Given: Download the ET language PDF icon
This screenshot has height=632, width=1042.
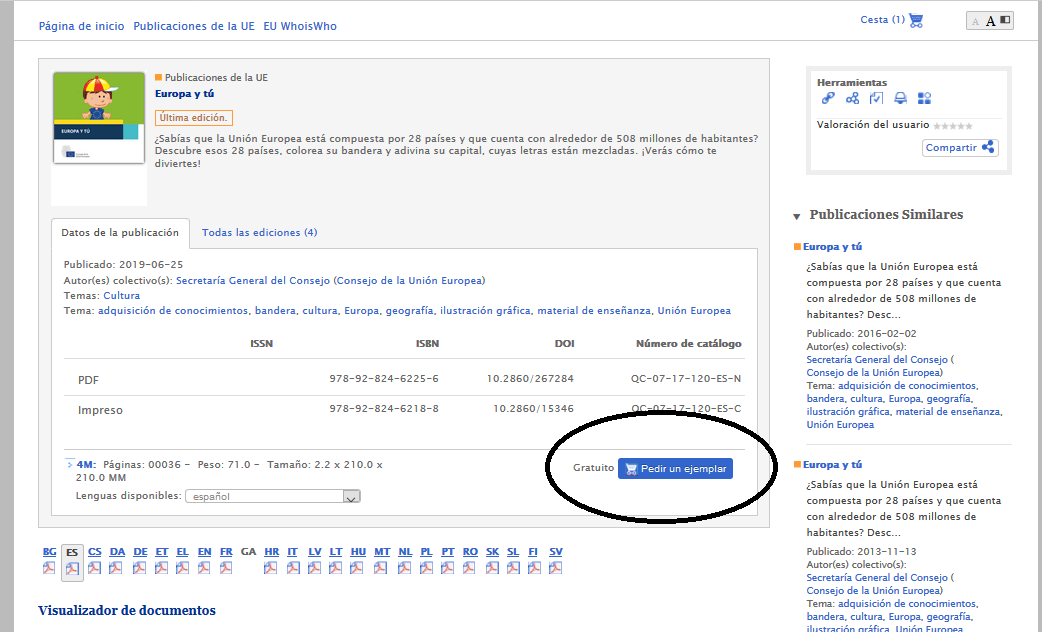Looking at the screenshot, I should [161, 568].
